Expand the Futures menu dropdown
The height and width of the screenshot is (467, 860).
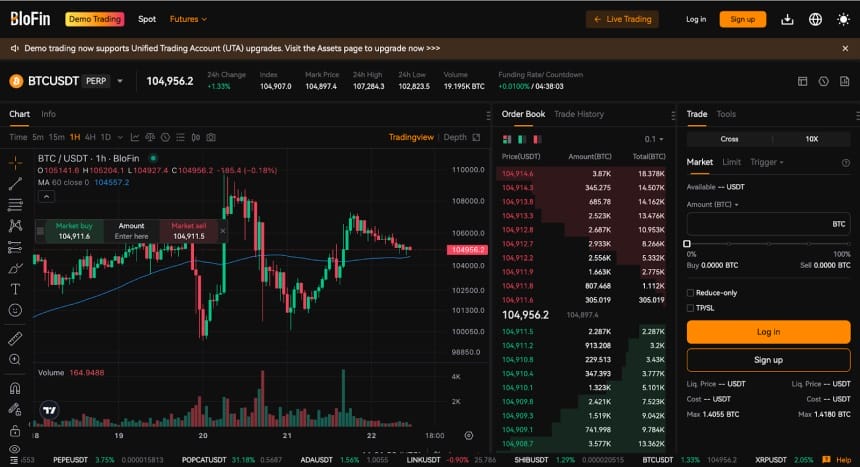(x=188, y=19)
